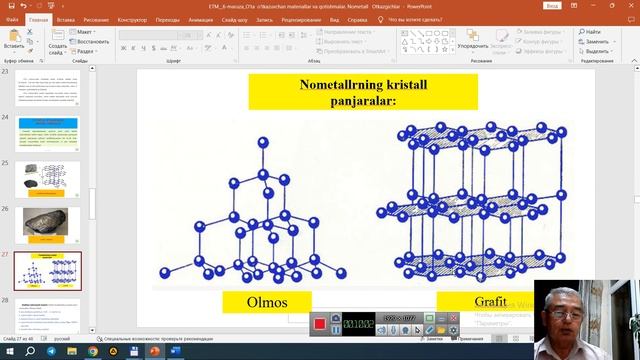This screenshot has width=640, height=360.
Task: Select the triangle shape in shapes gallery
Action: [404, 41]
